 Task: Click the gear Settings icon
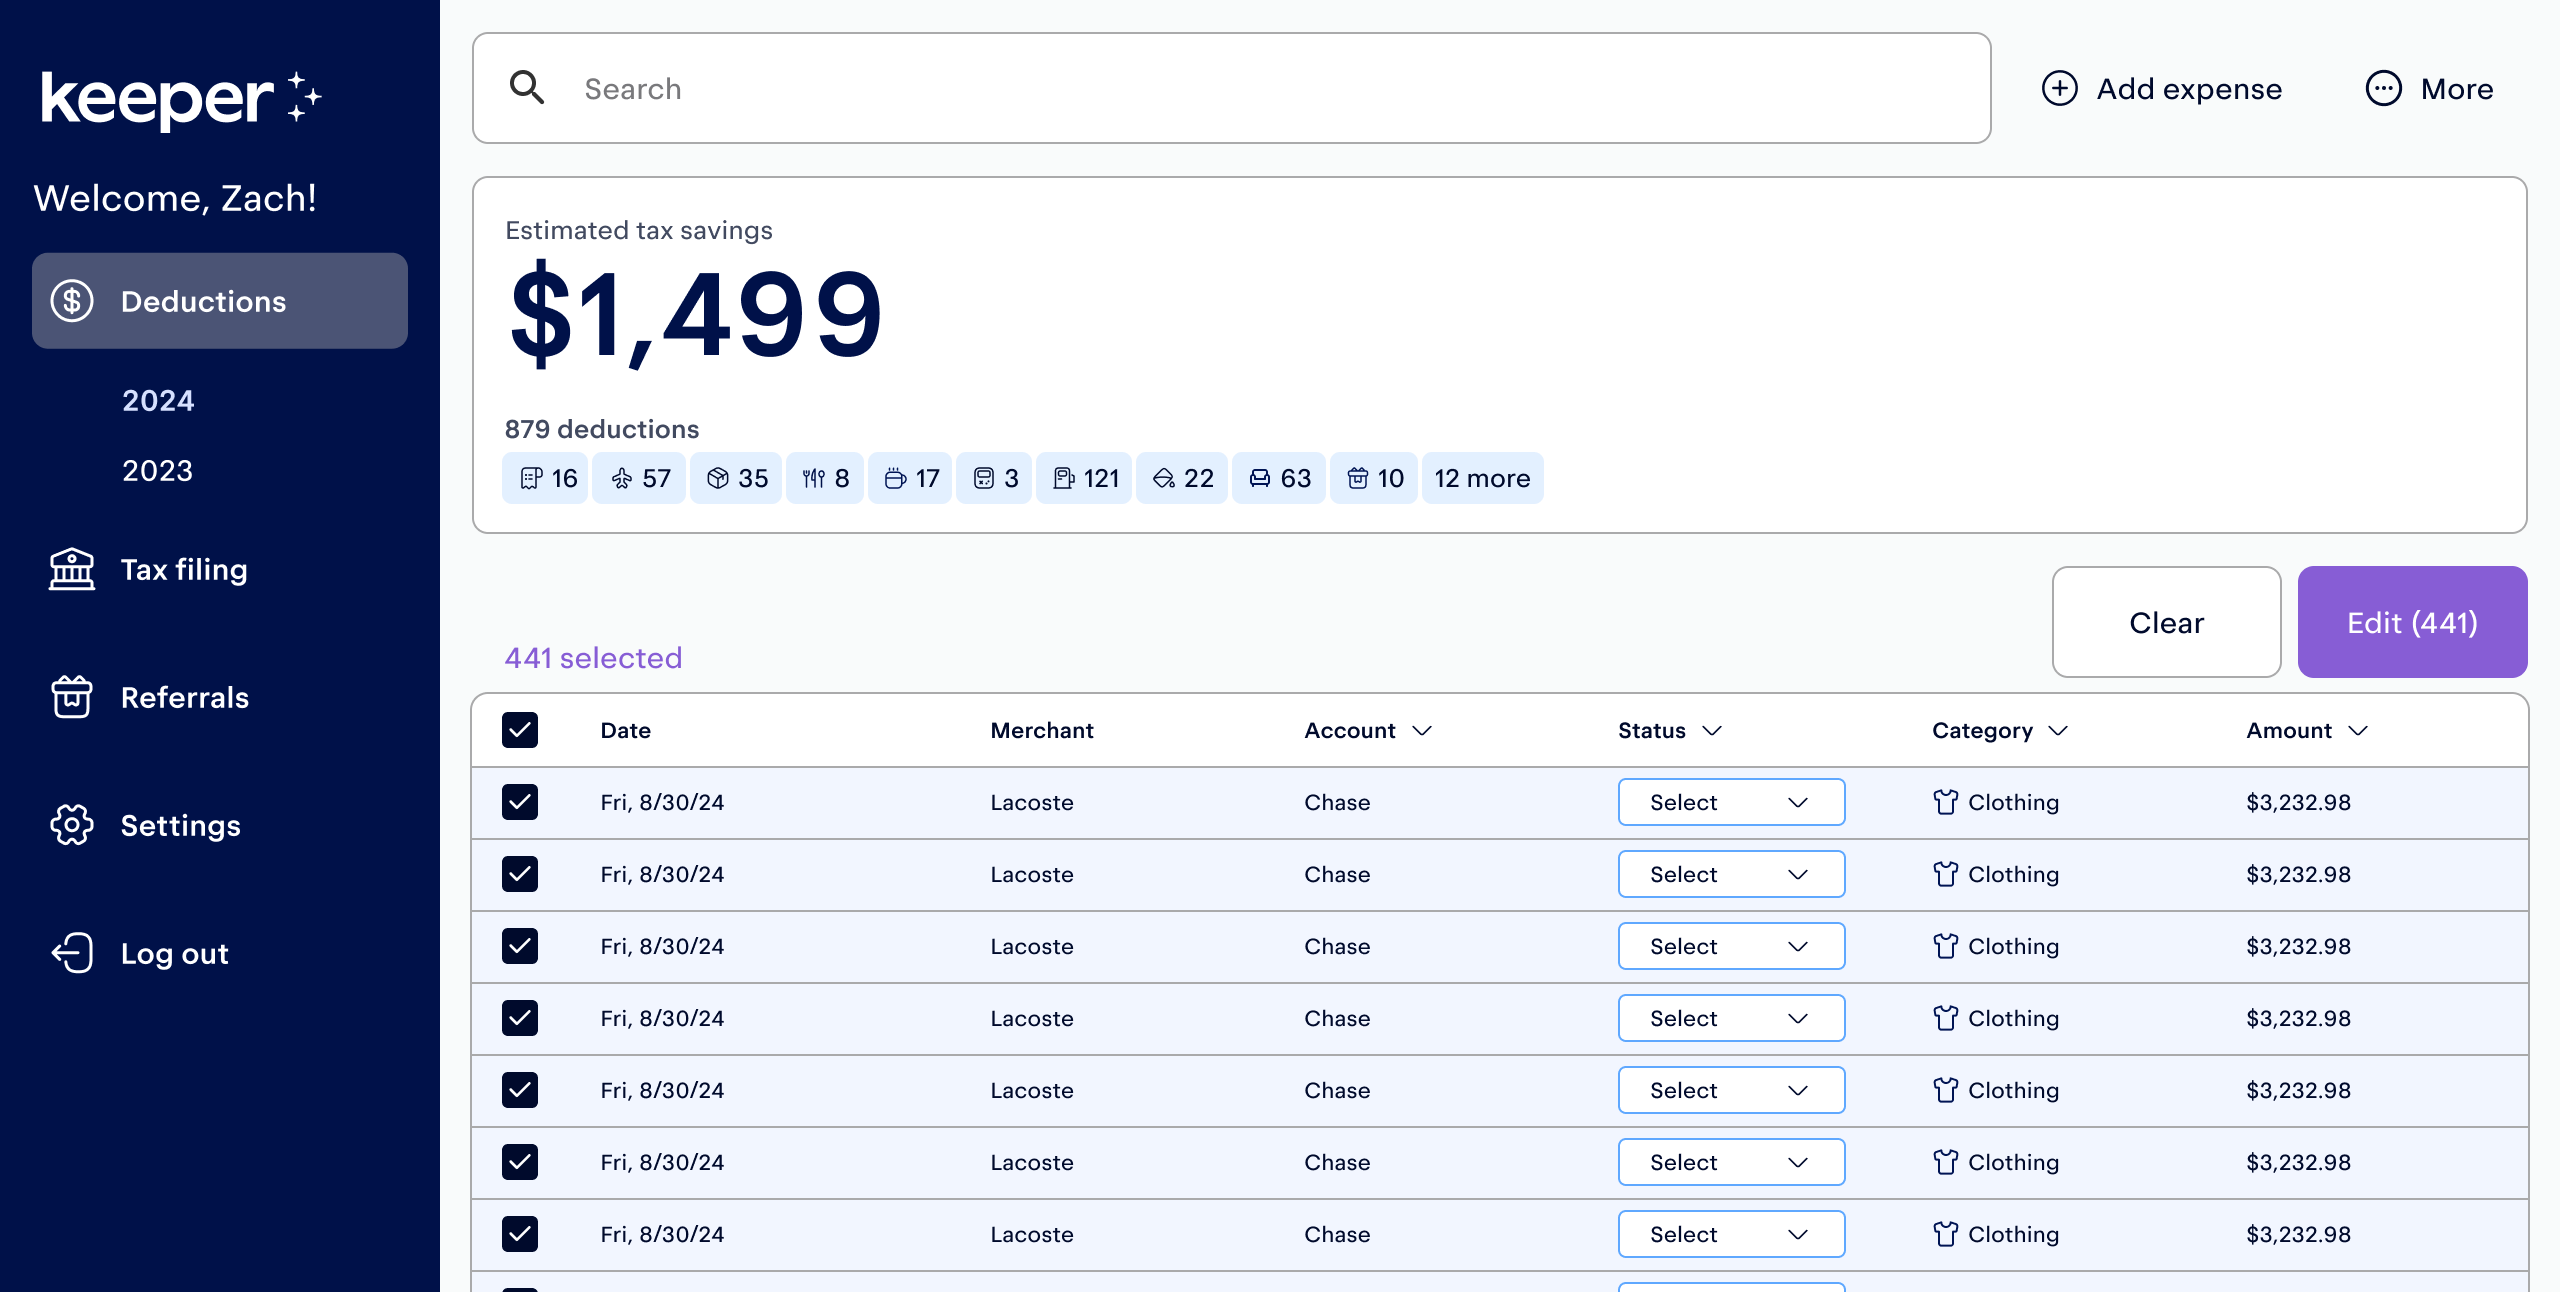tap(72, 825)
